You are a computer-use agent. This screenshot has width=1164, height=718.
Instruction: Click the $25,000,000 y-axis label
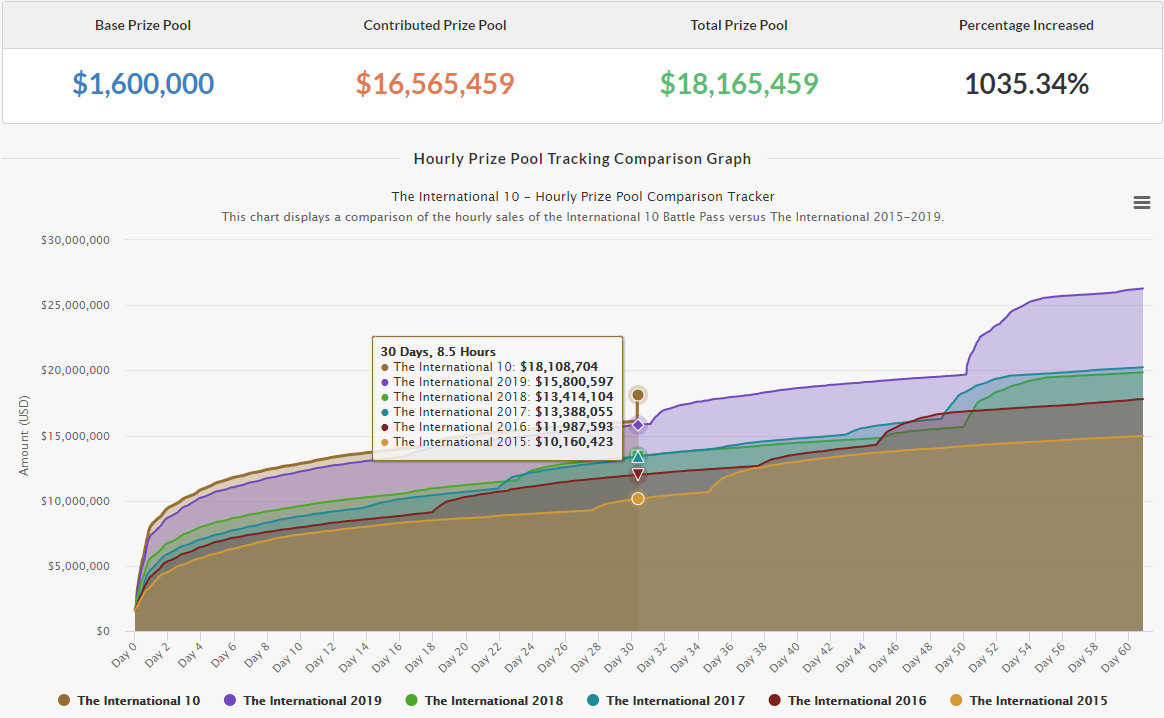76,305
